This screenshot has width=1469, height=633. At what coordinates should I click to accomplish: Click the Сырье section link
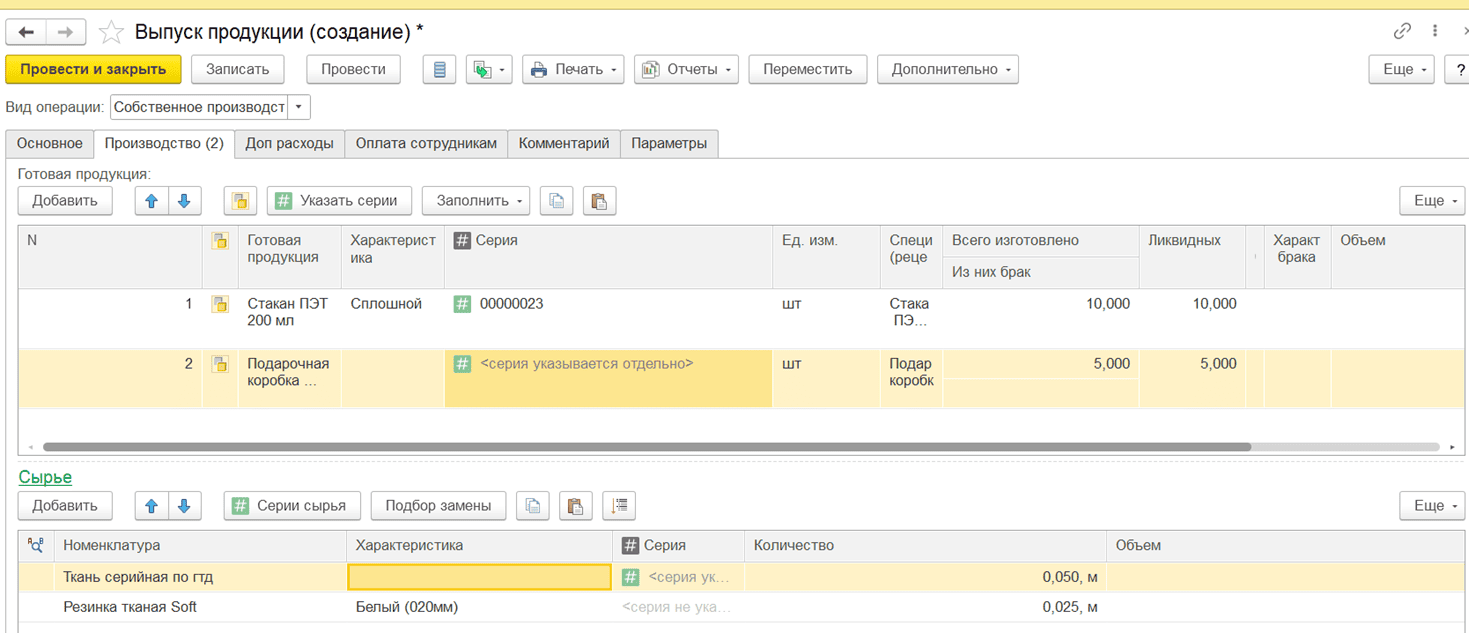coord(45,477)
